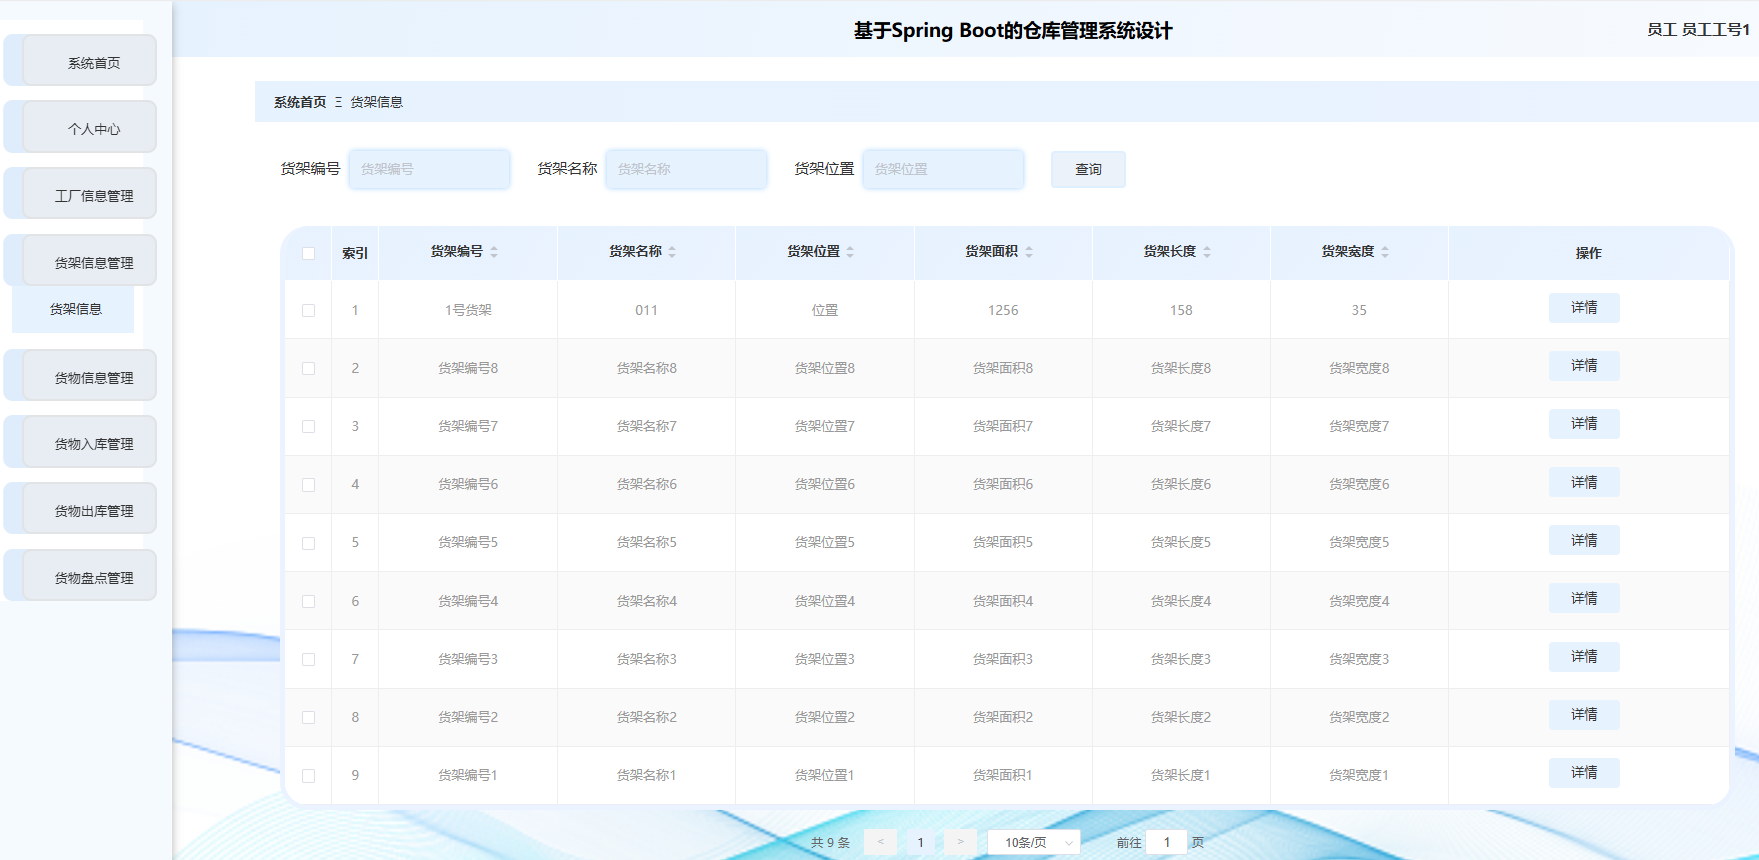Click the 货架面积3 cell
The height and width of the screenshot is (860, 1759).
click(x=1003, y=659)
